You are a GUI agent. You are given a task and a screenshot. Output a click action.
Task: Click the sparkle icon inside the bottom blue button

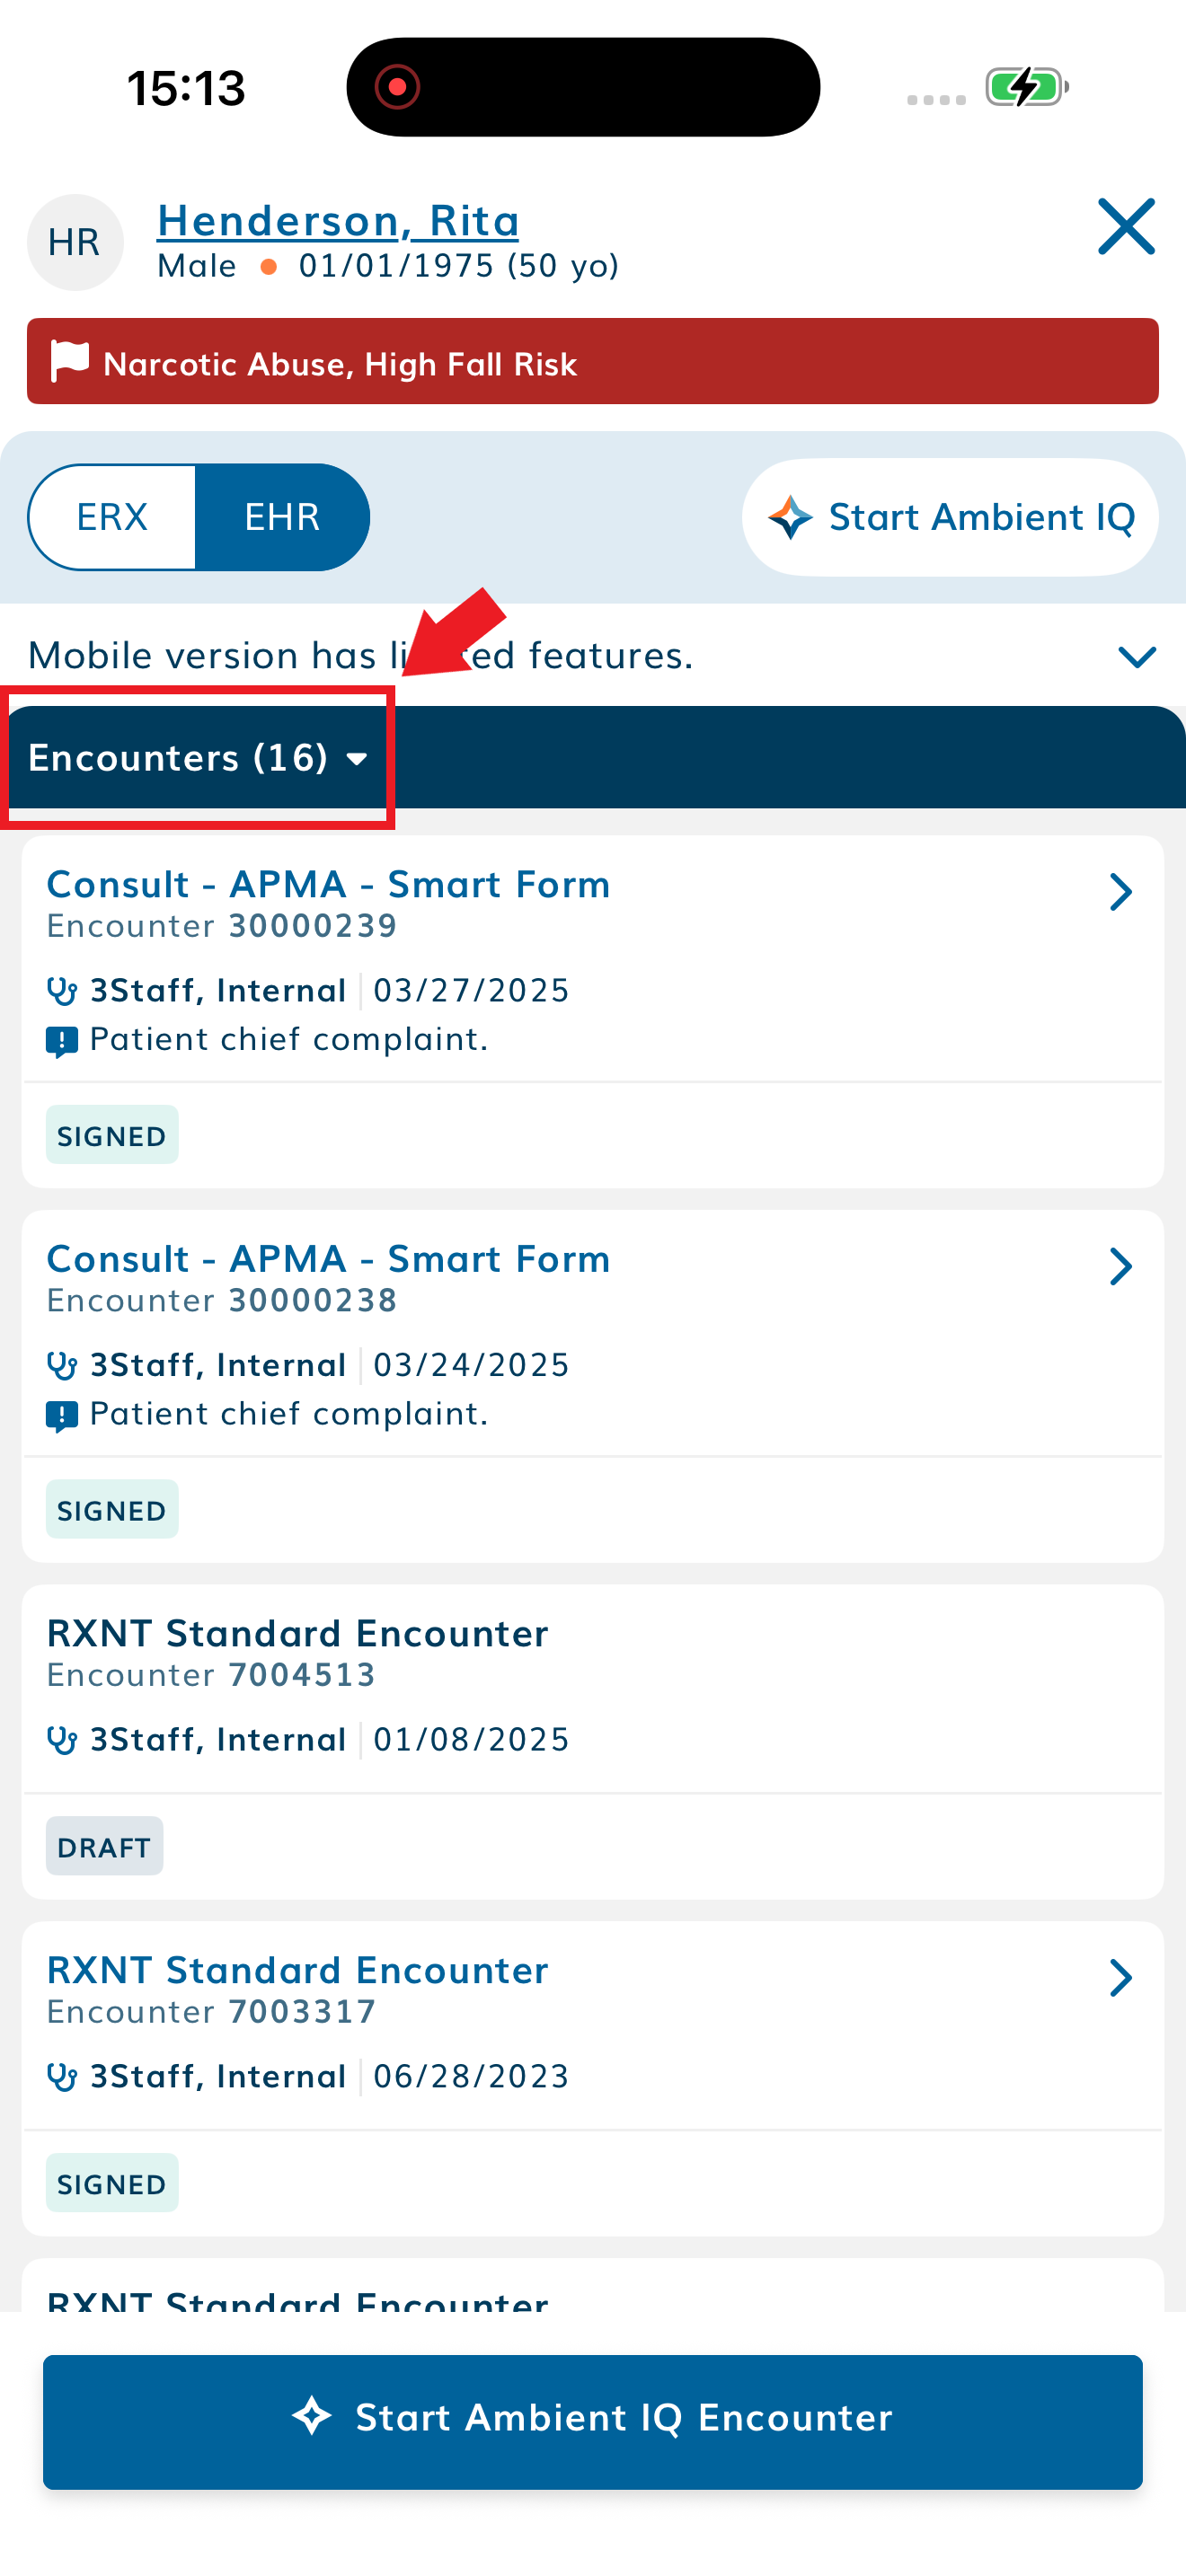[x=313, y=2419]
